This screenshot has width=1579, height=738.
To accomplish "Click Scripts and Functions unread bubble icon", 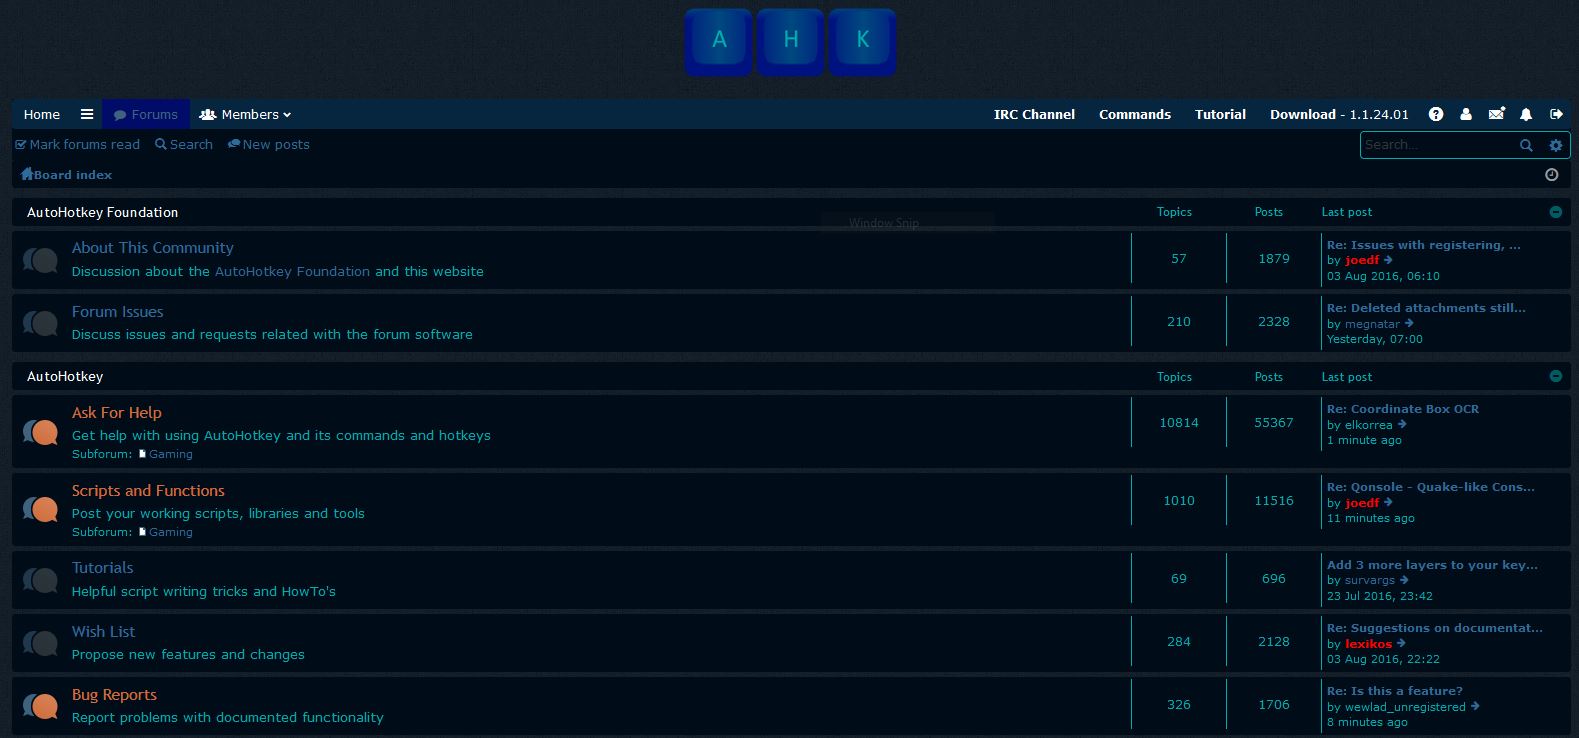I will (41, 510).
